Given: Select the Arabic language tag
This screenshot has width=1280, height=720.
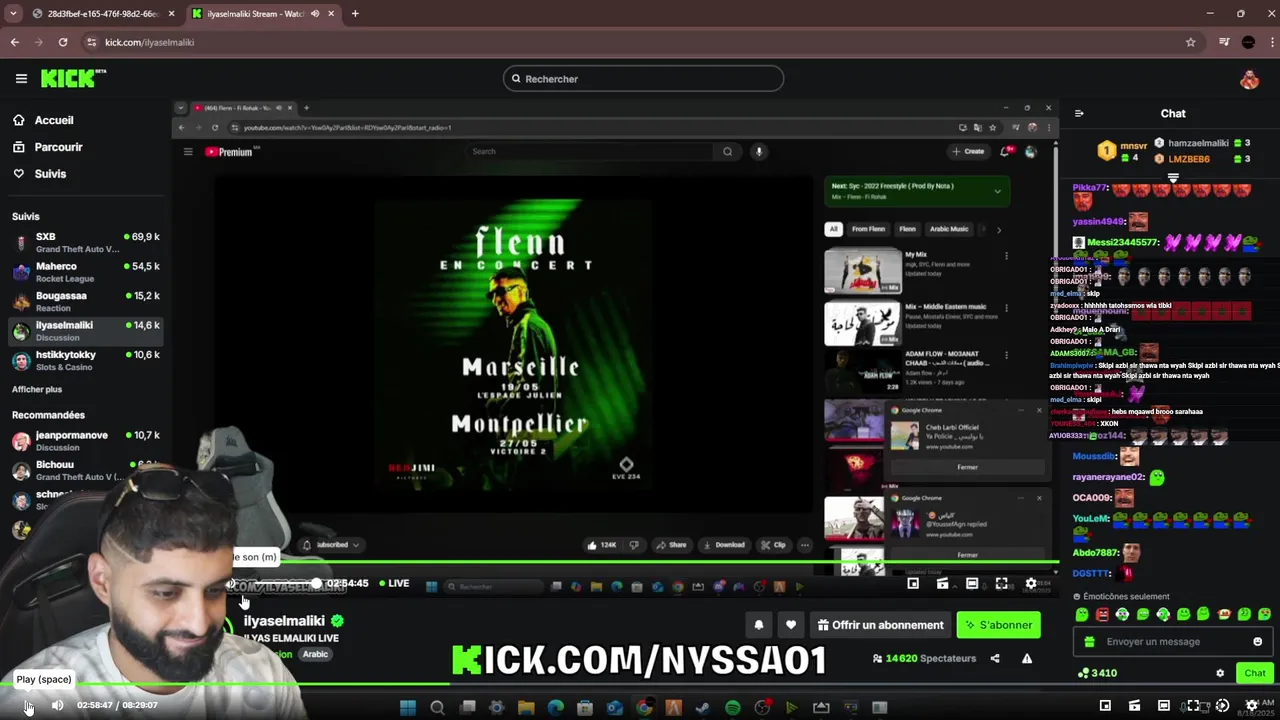Looking at the screenshot, I should click(315, 654).
